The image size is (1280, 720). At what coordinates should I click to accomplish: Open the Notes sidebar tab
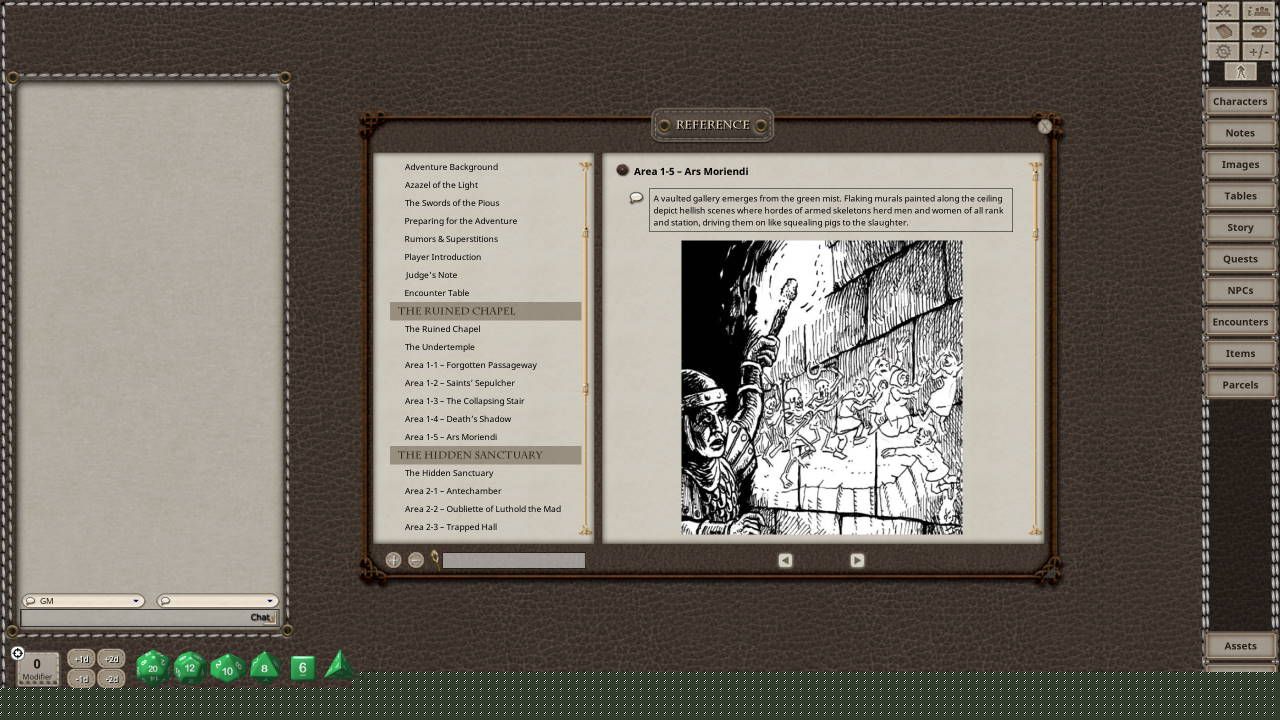point(1240,133)
